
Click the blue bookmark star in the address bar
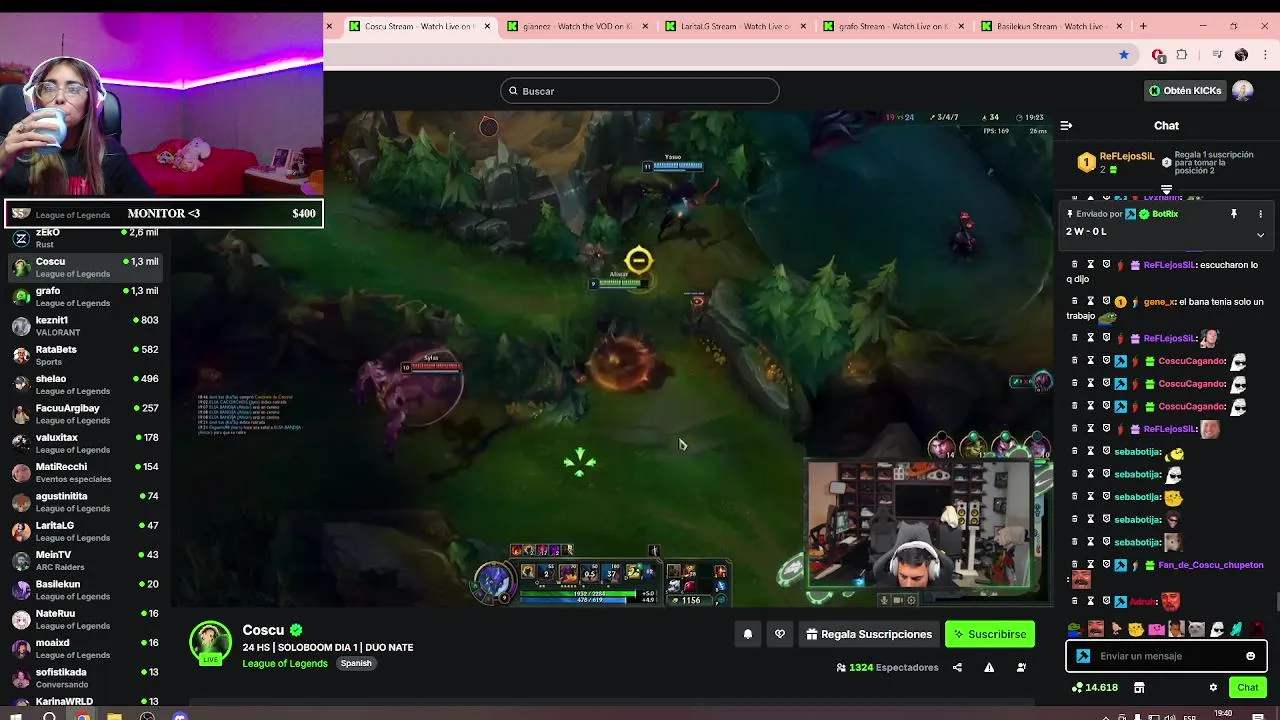pyautogui.click(x=1124, y=55)
